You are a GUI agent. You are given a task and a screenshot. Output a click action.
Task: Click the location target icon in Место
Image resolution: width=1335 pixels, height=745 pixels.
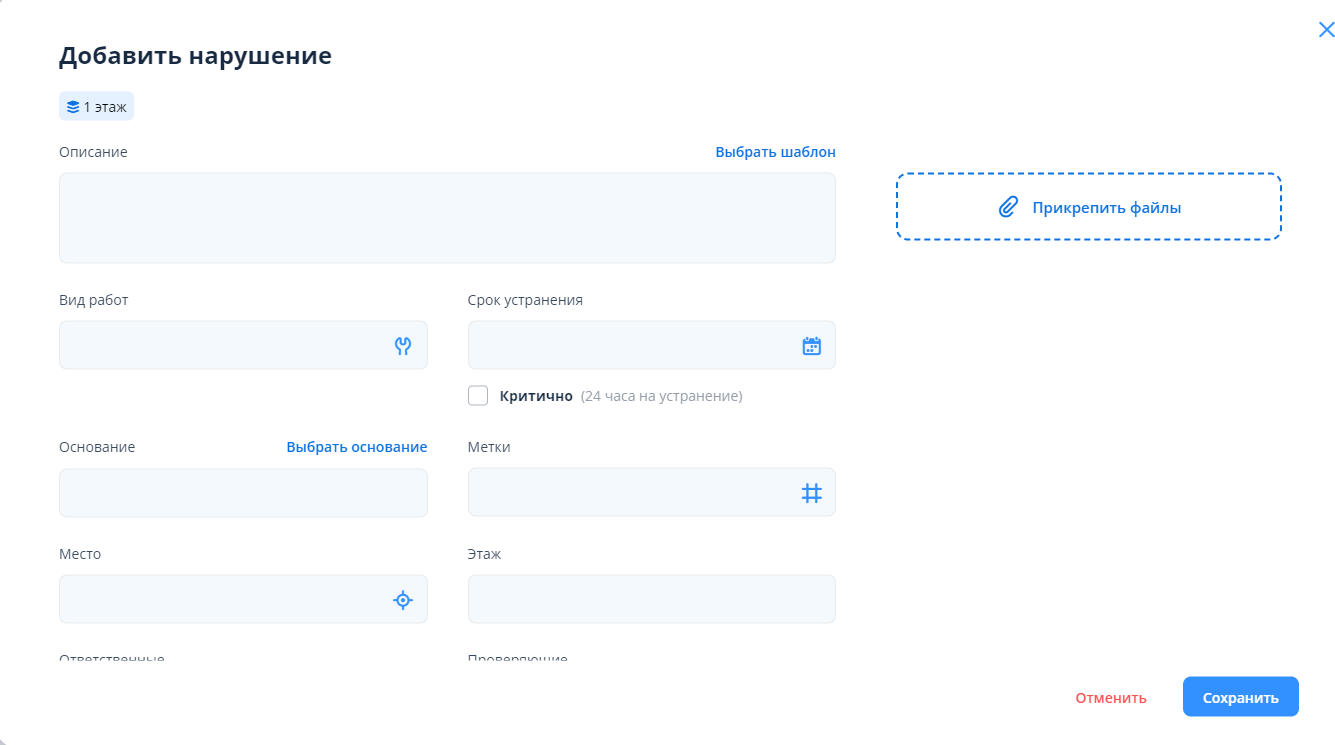(x=403, y=600)
